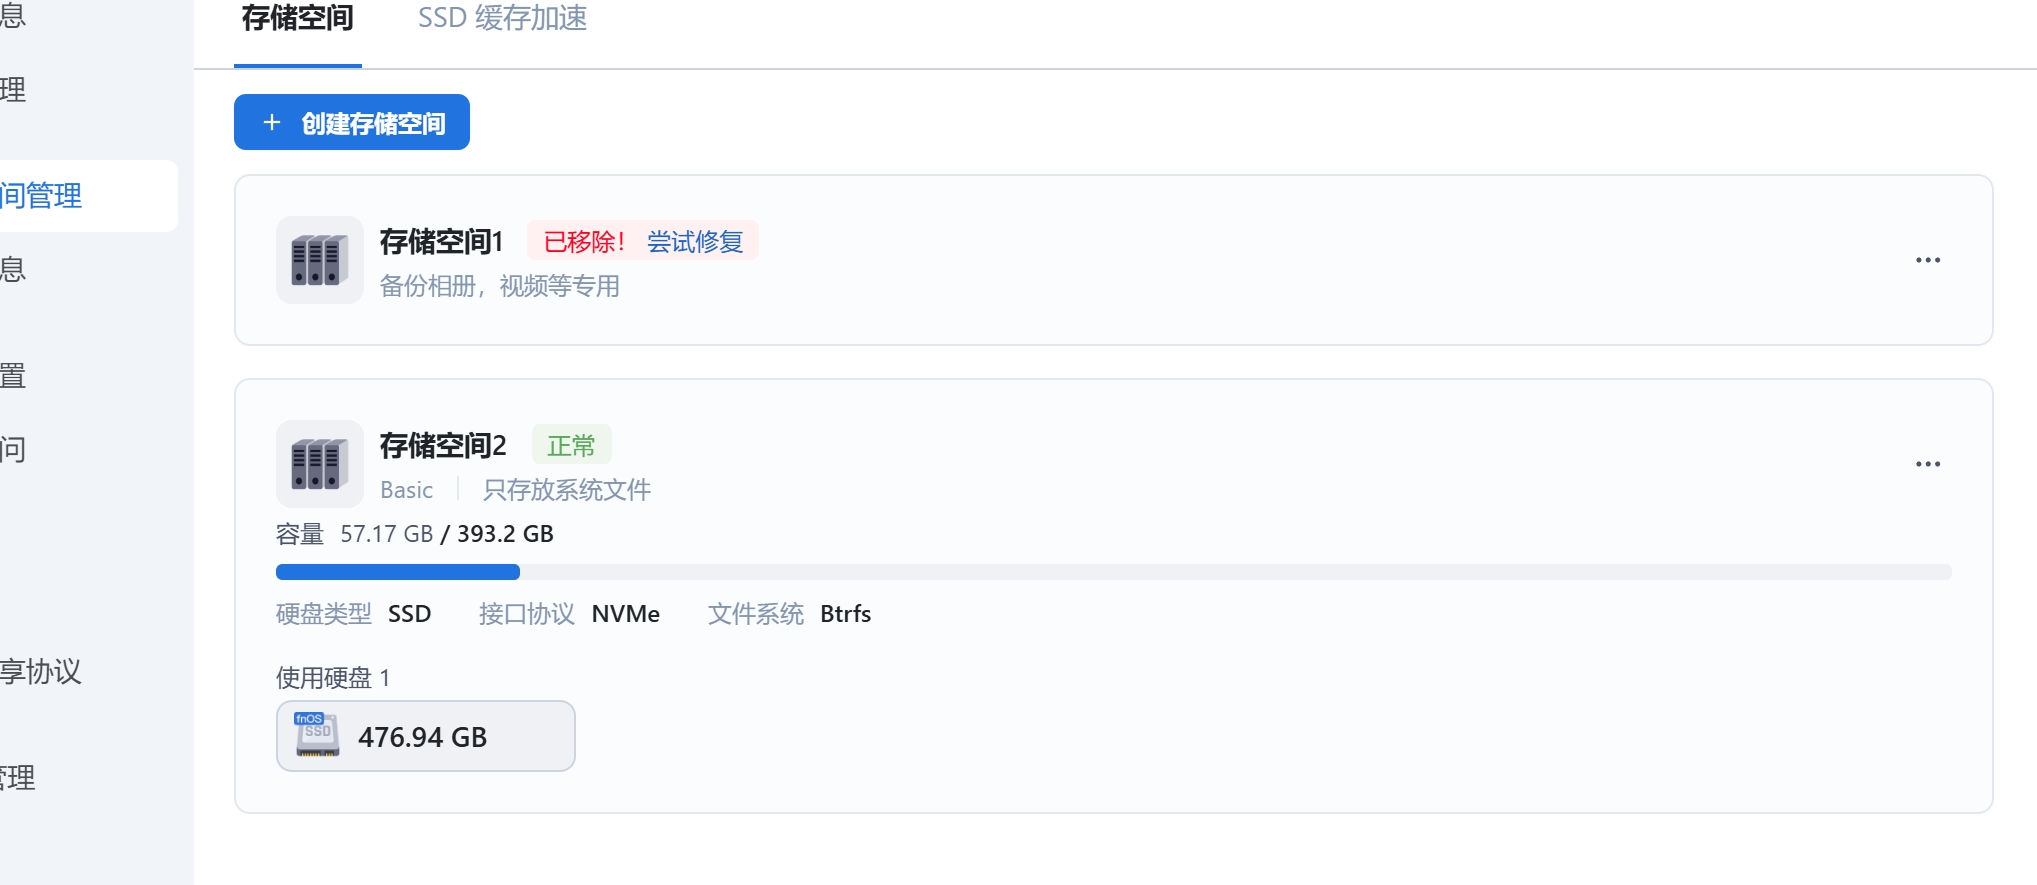Click the 存储空间2 server rack icon
Screen dimensions: 2037x885
319,464
